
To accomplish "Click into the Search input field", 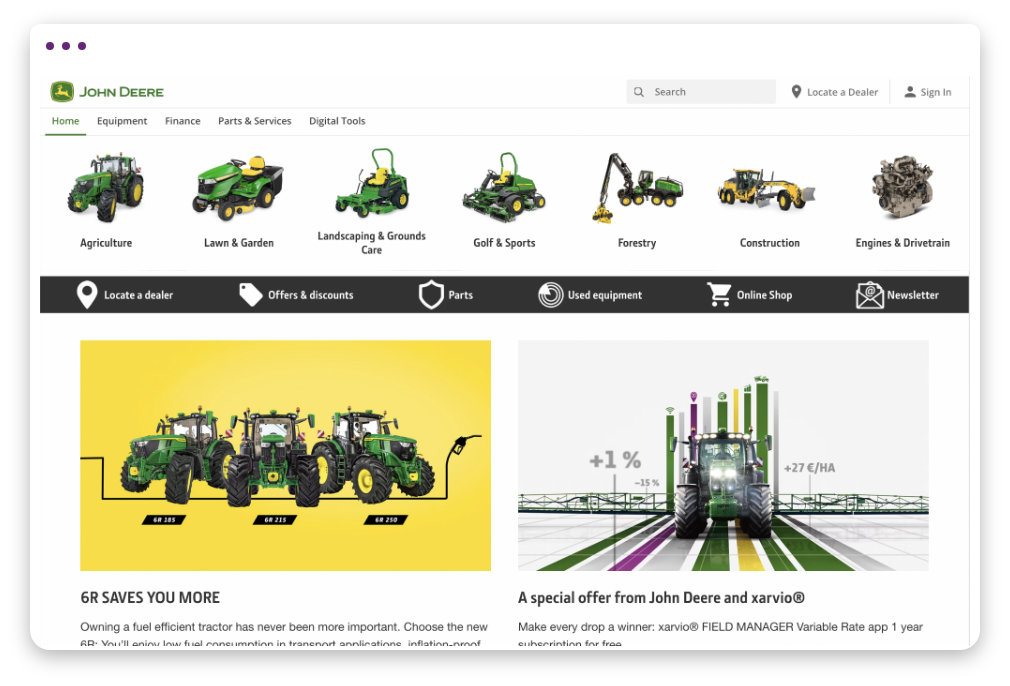I will (701, 92).
